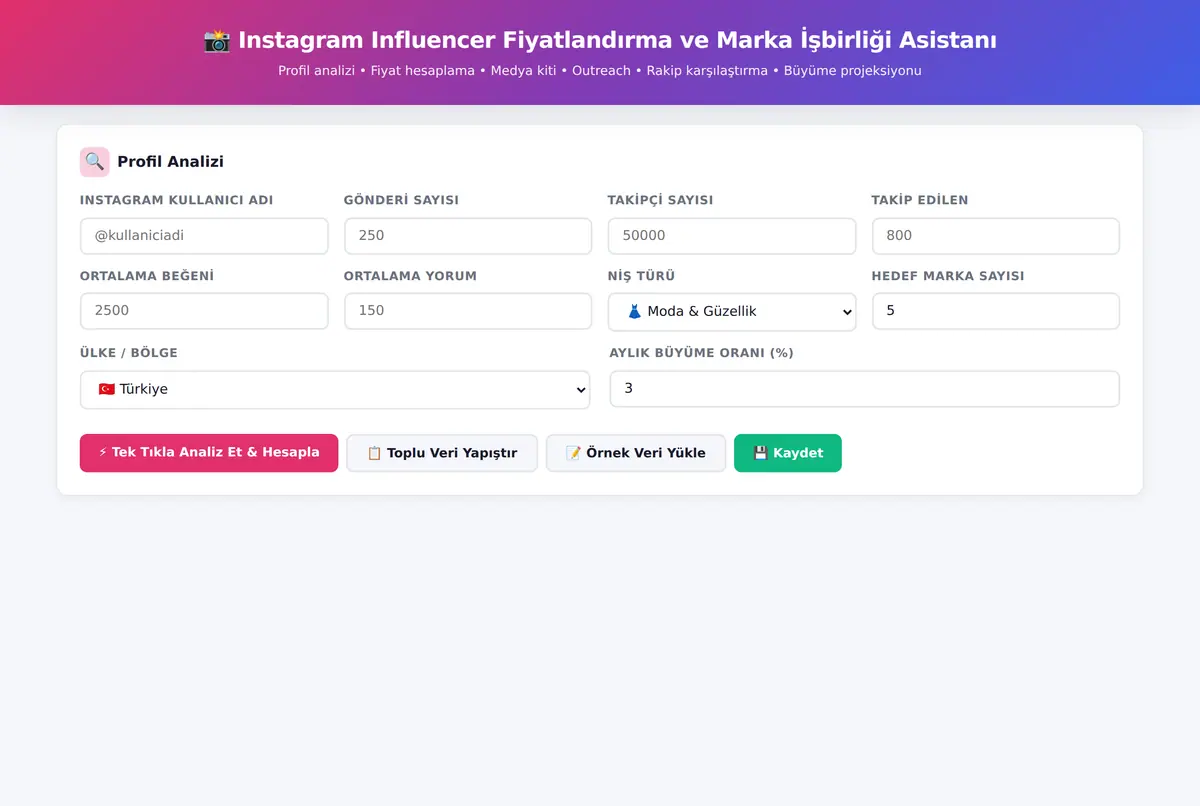Screen dimensions: 1200x806
Task: Click the camera emoji in the header title
Action: coord(217,41)
